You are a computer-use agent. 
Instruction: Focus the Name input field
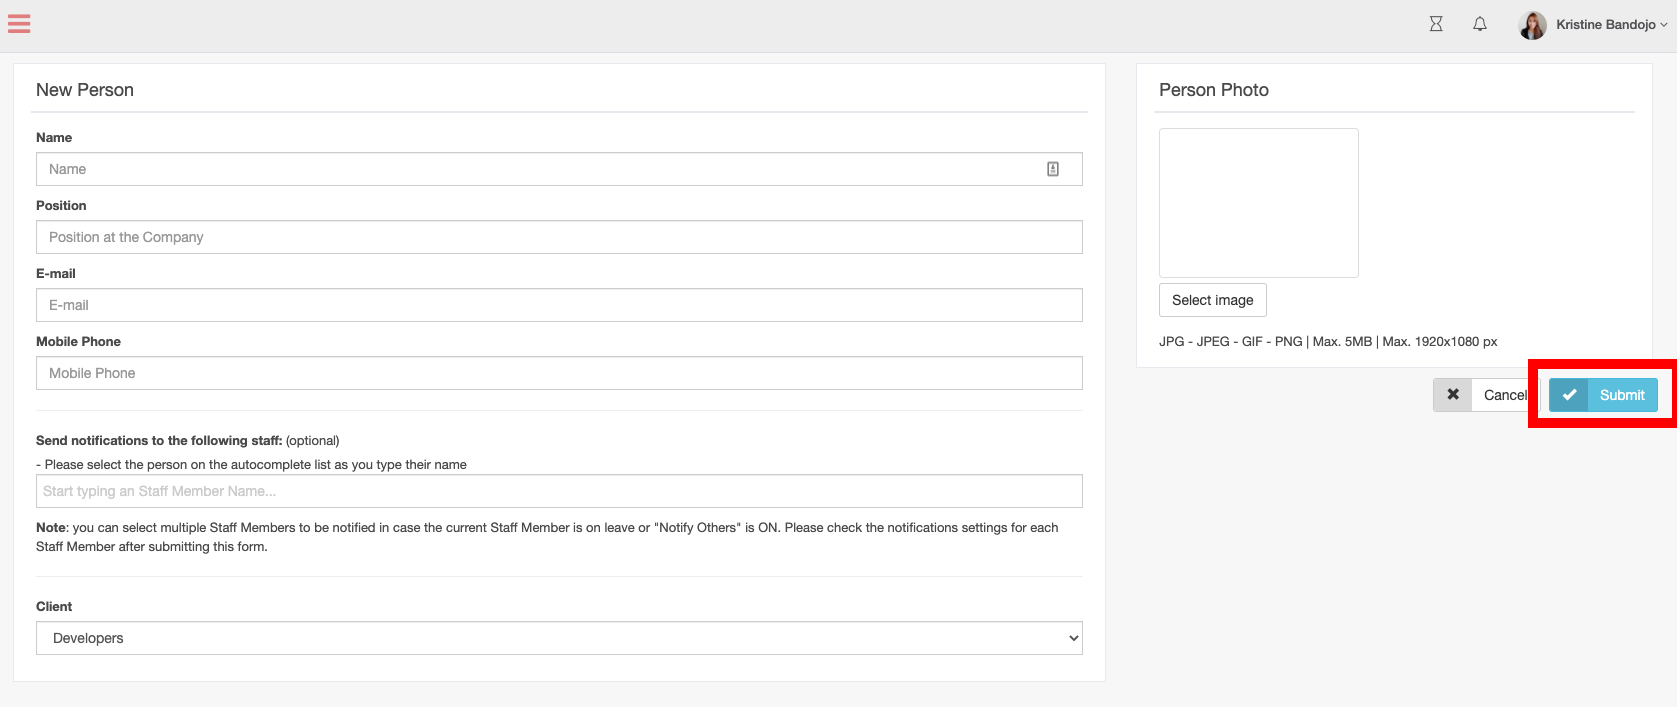(x=540, y=169)
